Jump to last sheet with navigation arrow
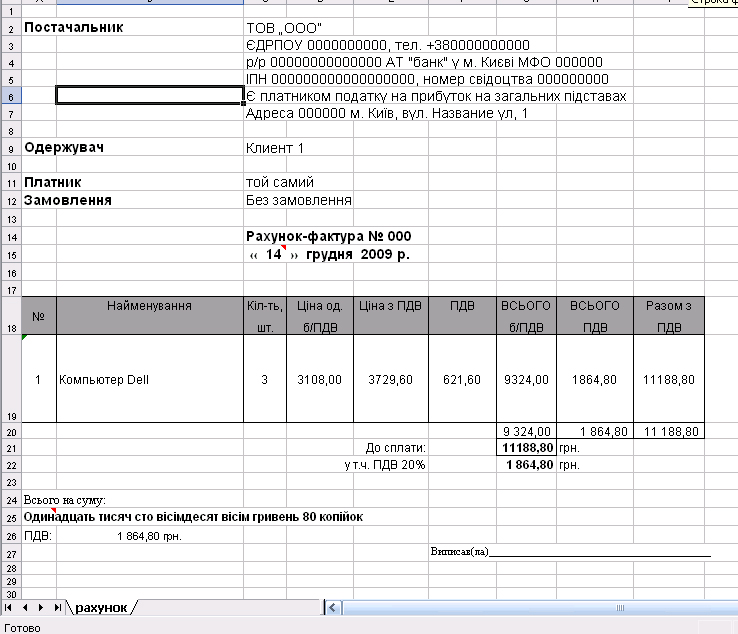738x634 pixels. tap(57, 607)
